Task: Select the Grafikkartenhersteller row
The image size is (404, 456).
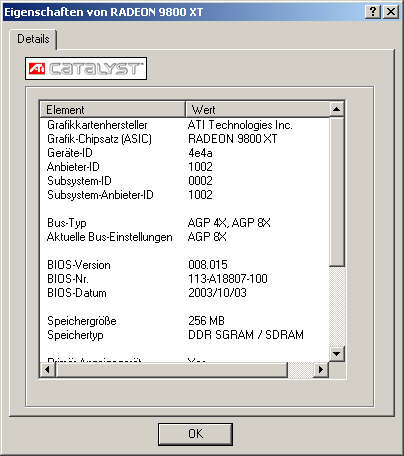Action: [184, 125]
